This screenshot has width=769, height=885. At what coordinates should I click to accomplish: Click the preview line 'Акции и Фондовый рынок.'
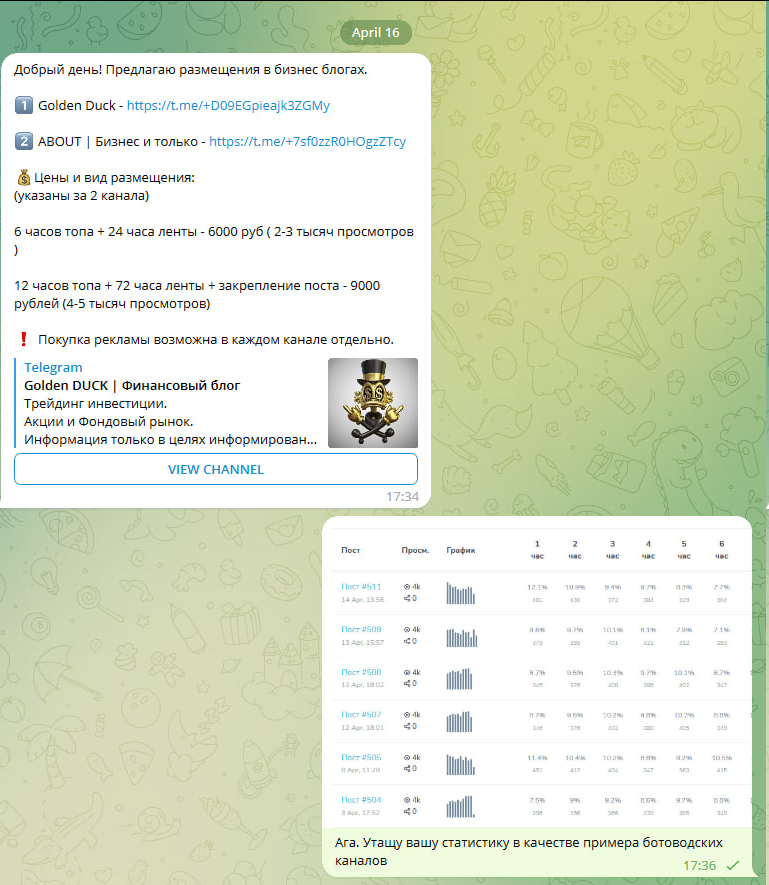108,422
